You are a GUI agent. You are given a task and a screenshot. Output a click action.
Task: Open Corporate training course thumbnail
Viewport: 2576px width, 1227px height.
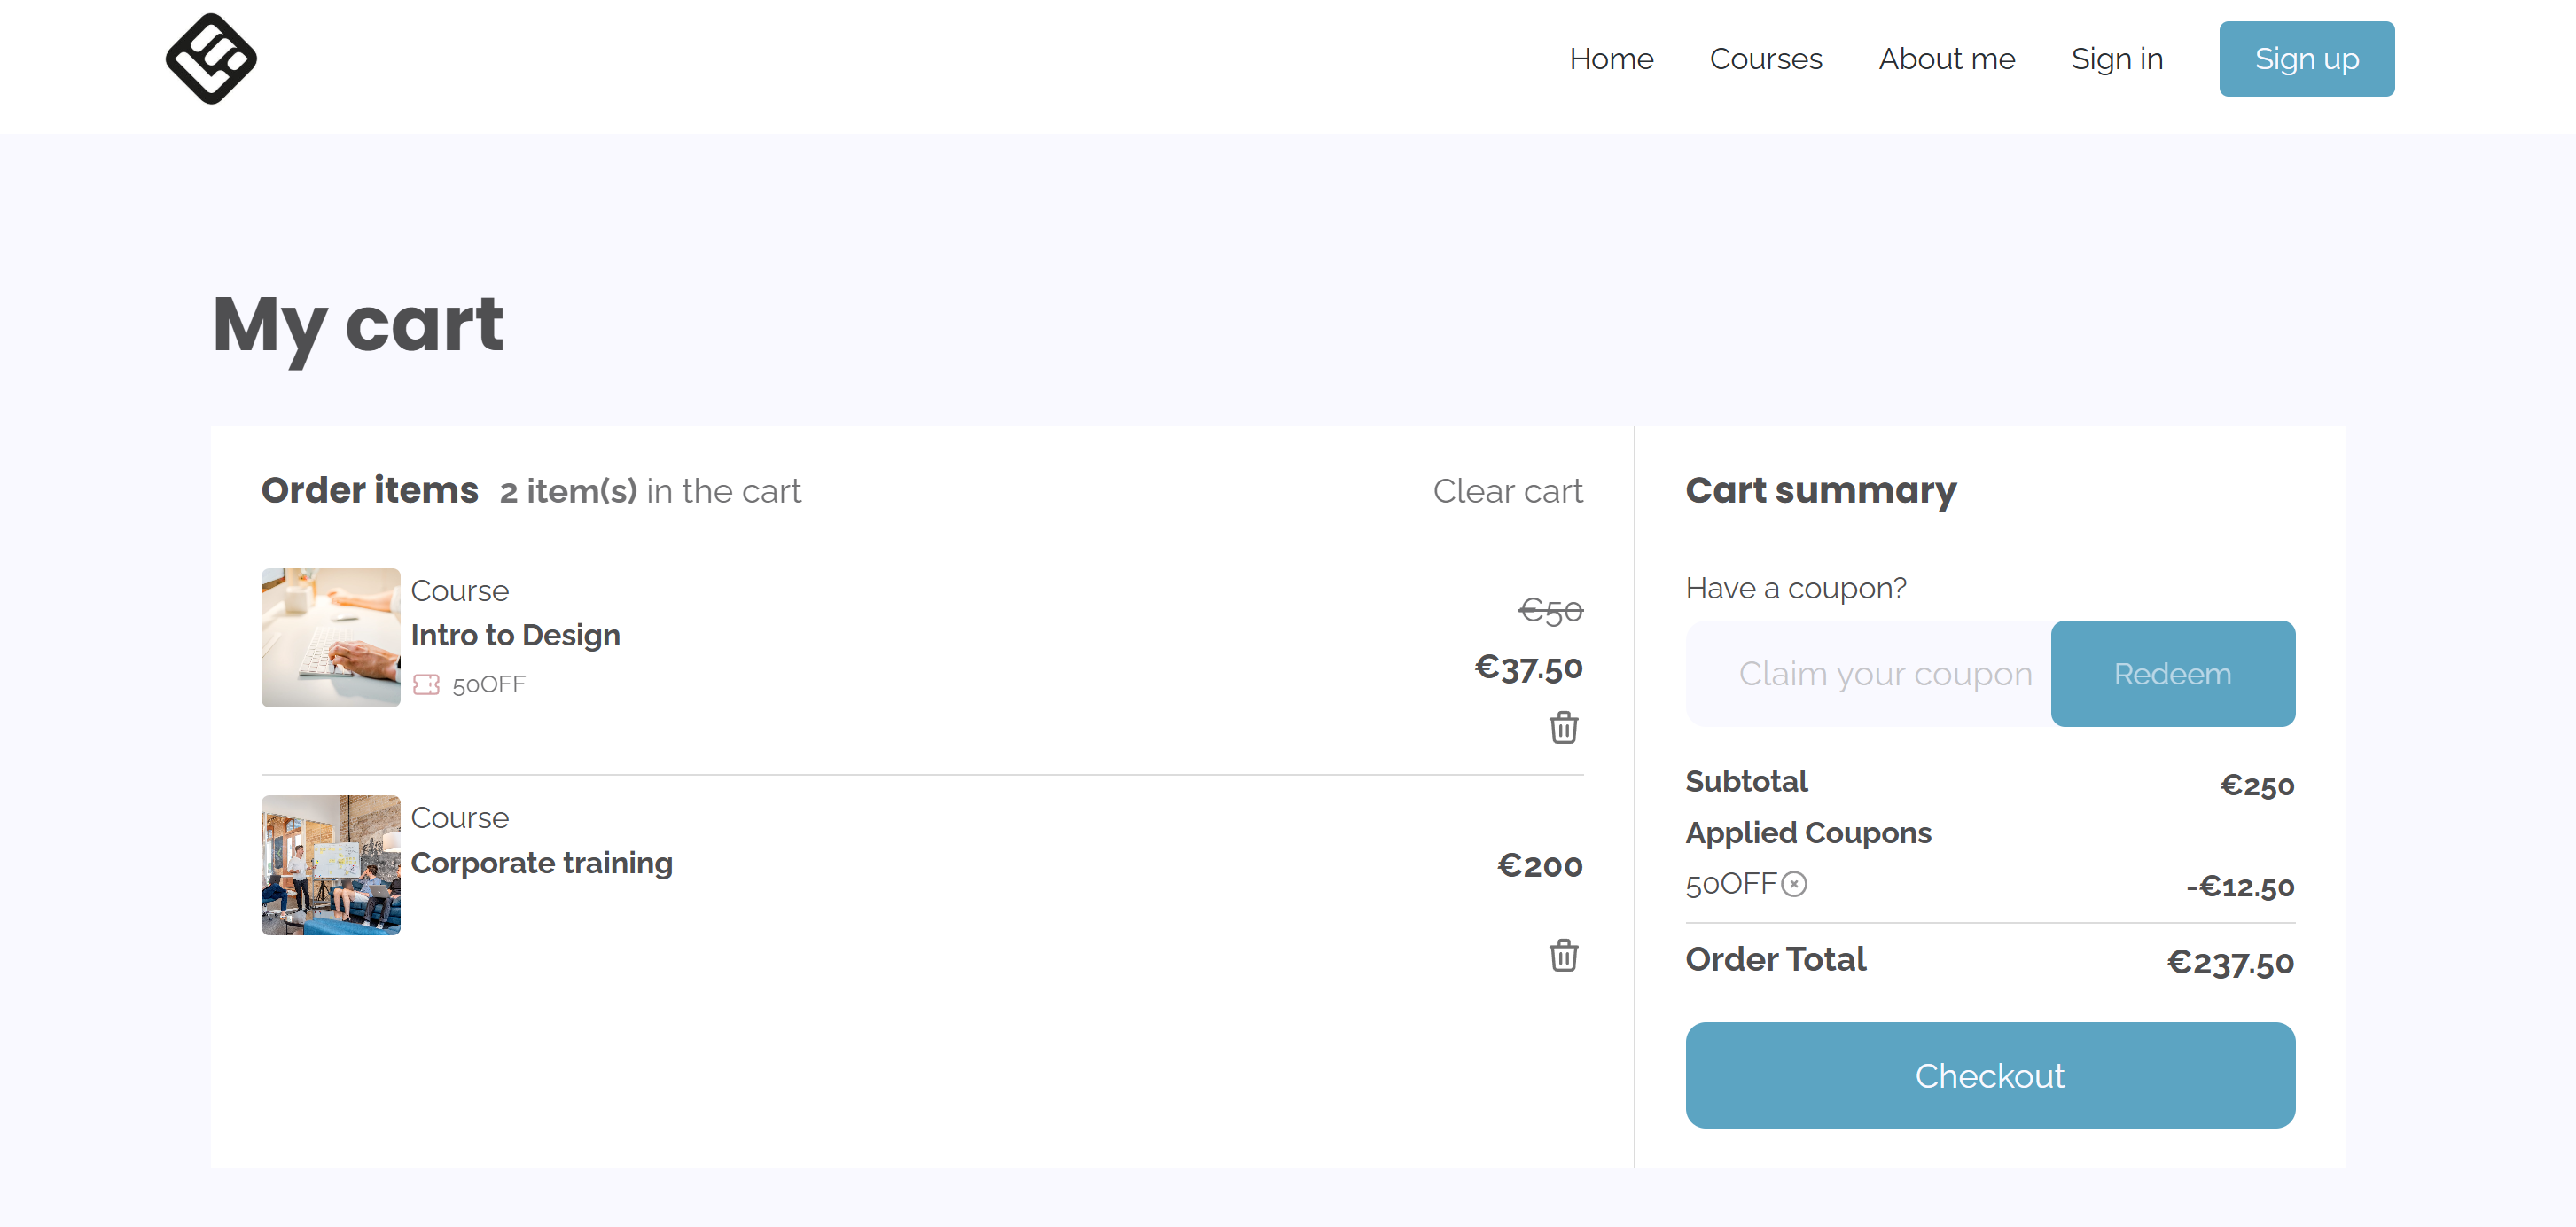tap(330, 865)
